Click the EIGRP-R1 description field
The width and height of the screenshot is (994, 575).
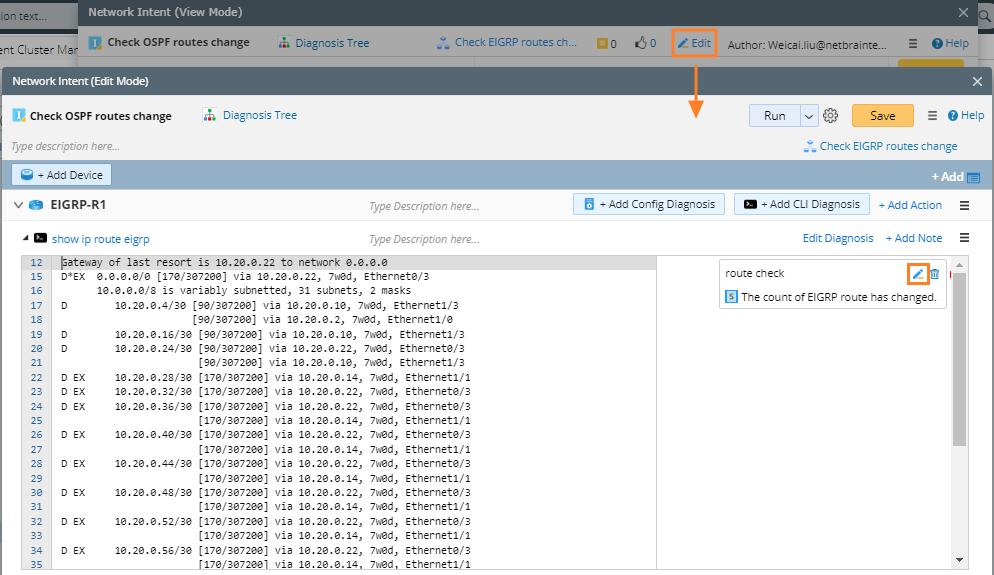tap(423, 206)
